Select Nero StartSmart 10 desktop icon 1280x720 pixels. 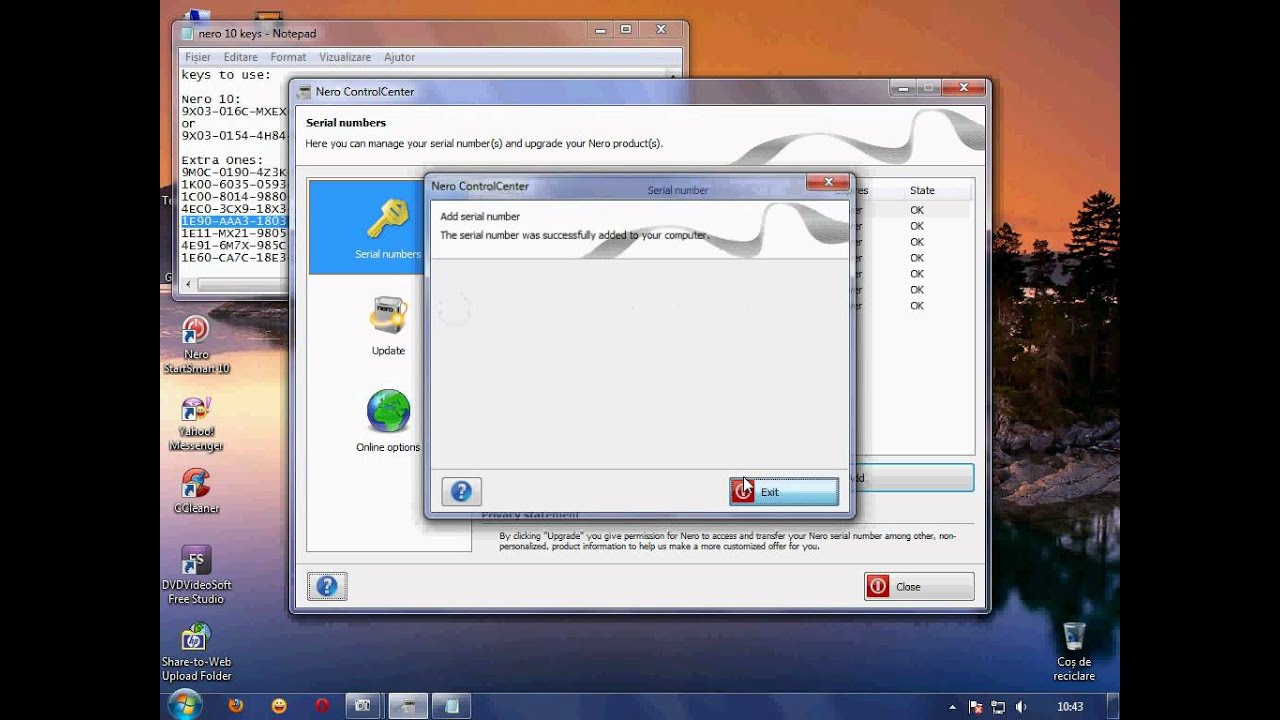coord(196,345)
